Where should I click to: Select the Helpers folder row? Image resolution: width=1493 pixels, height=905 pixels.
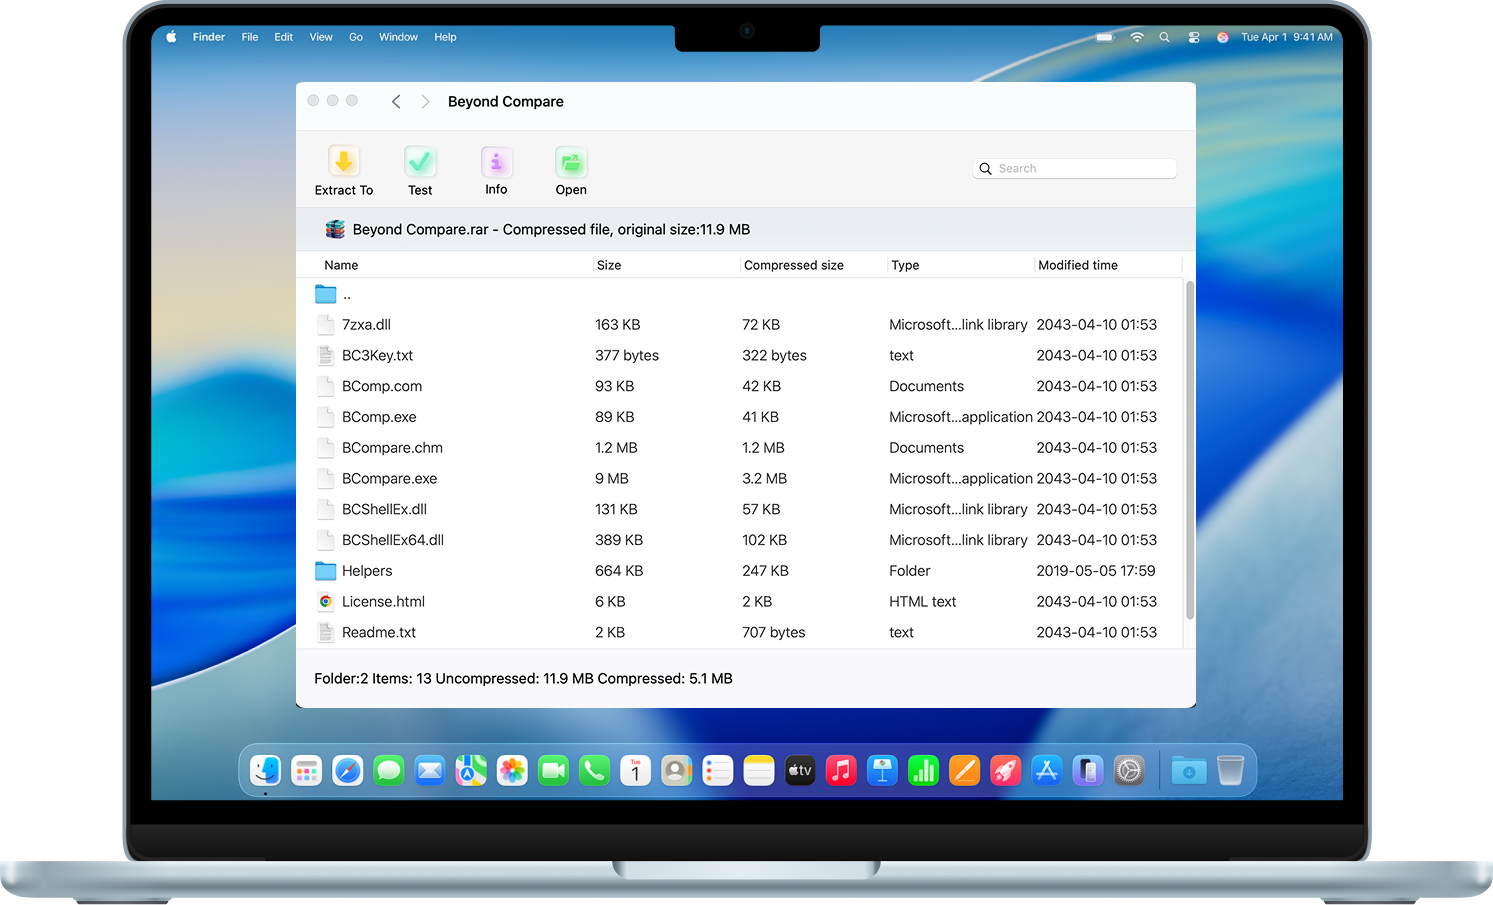pos(367,571)
